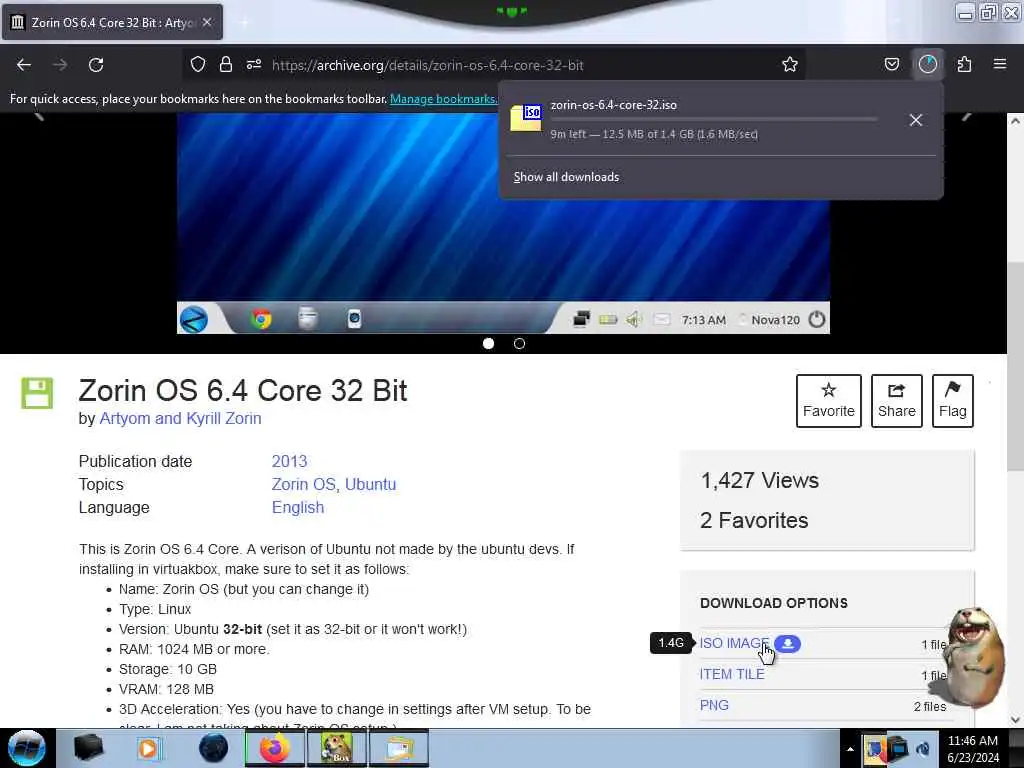
Task: Click the download progress bar
Action: [x=714, y=120]
